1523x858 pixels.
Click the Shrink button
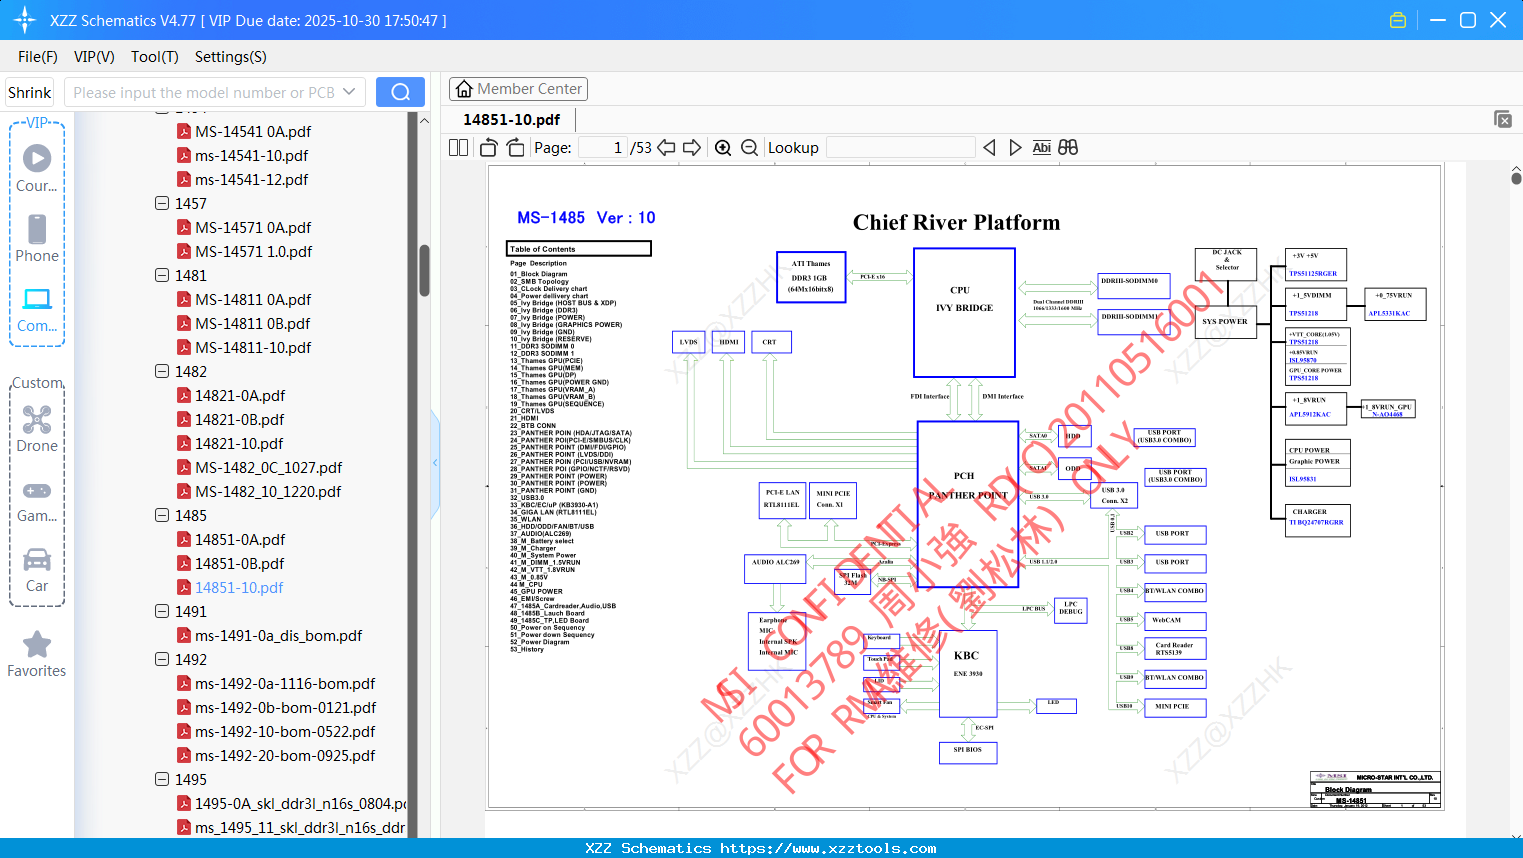point(30,92)
